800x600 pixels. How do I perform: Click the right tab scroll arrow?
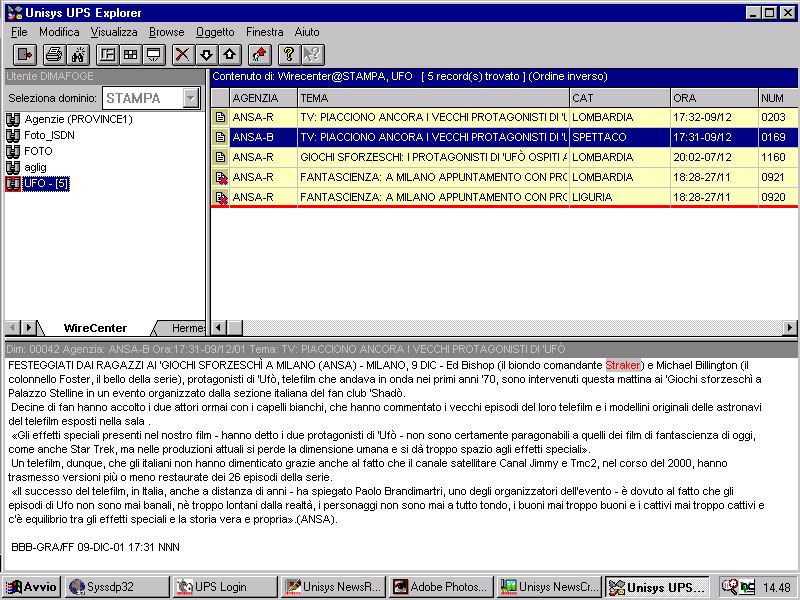click(29, 328)
